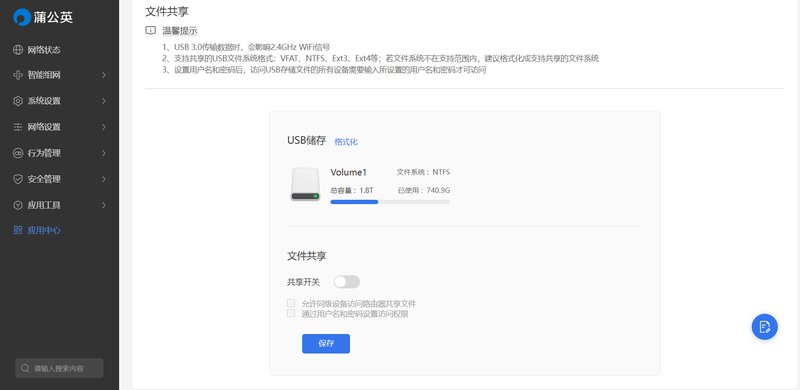The height and width of the screenshot is (390, 800).
Task: Click the 格式化 link
Action: (x=346, y=142)
